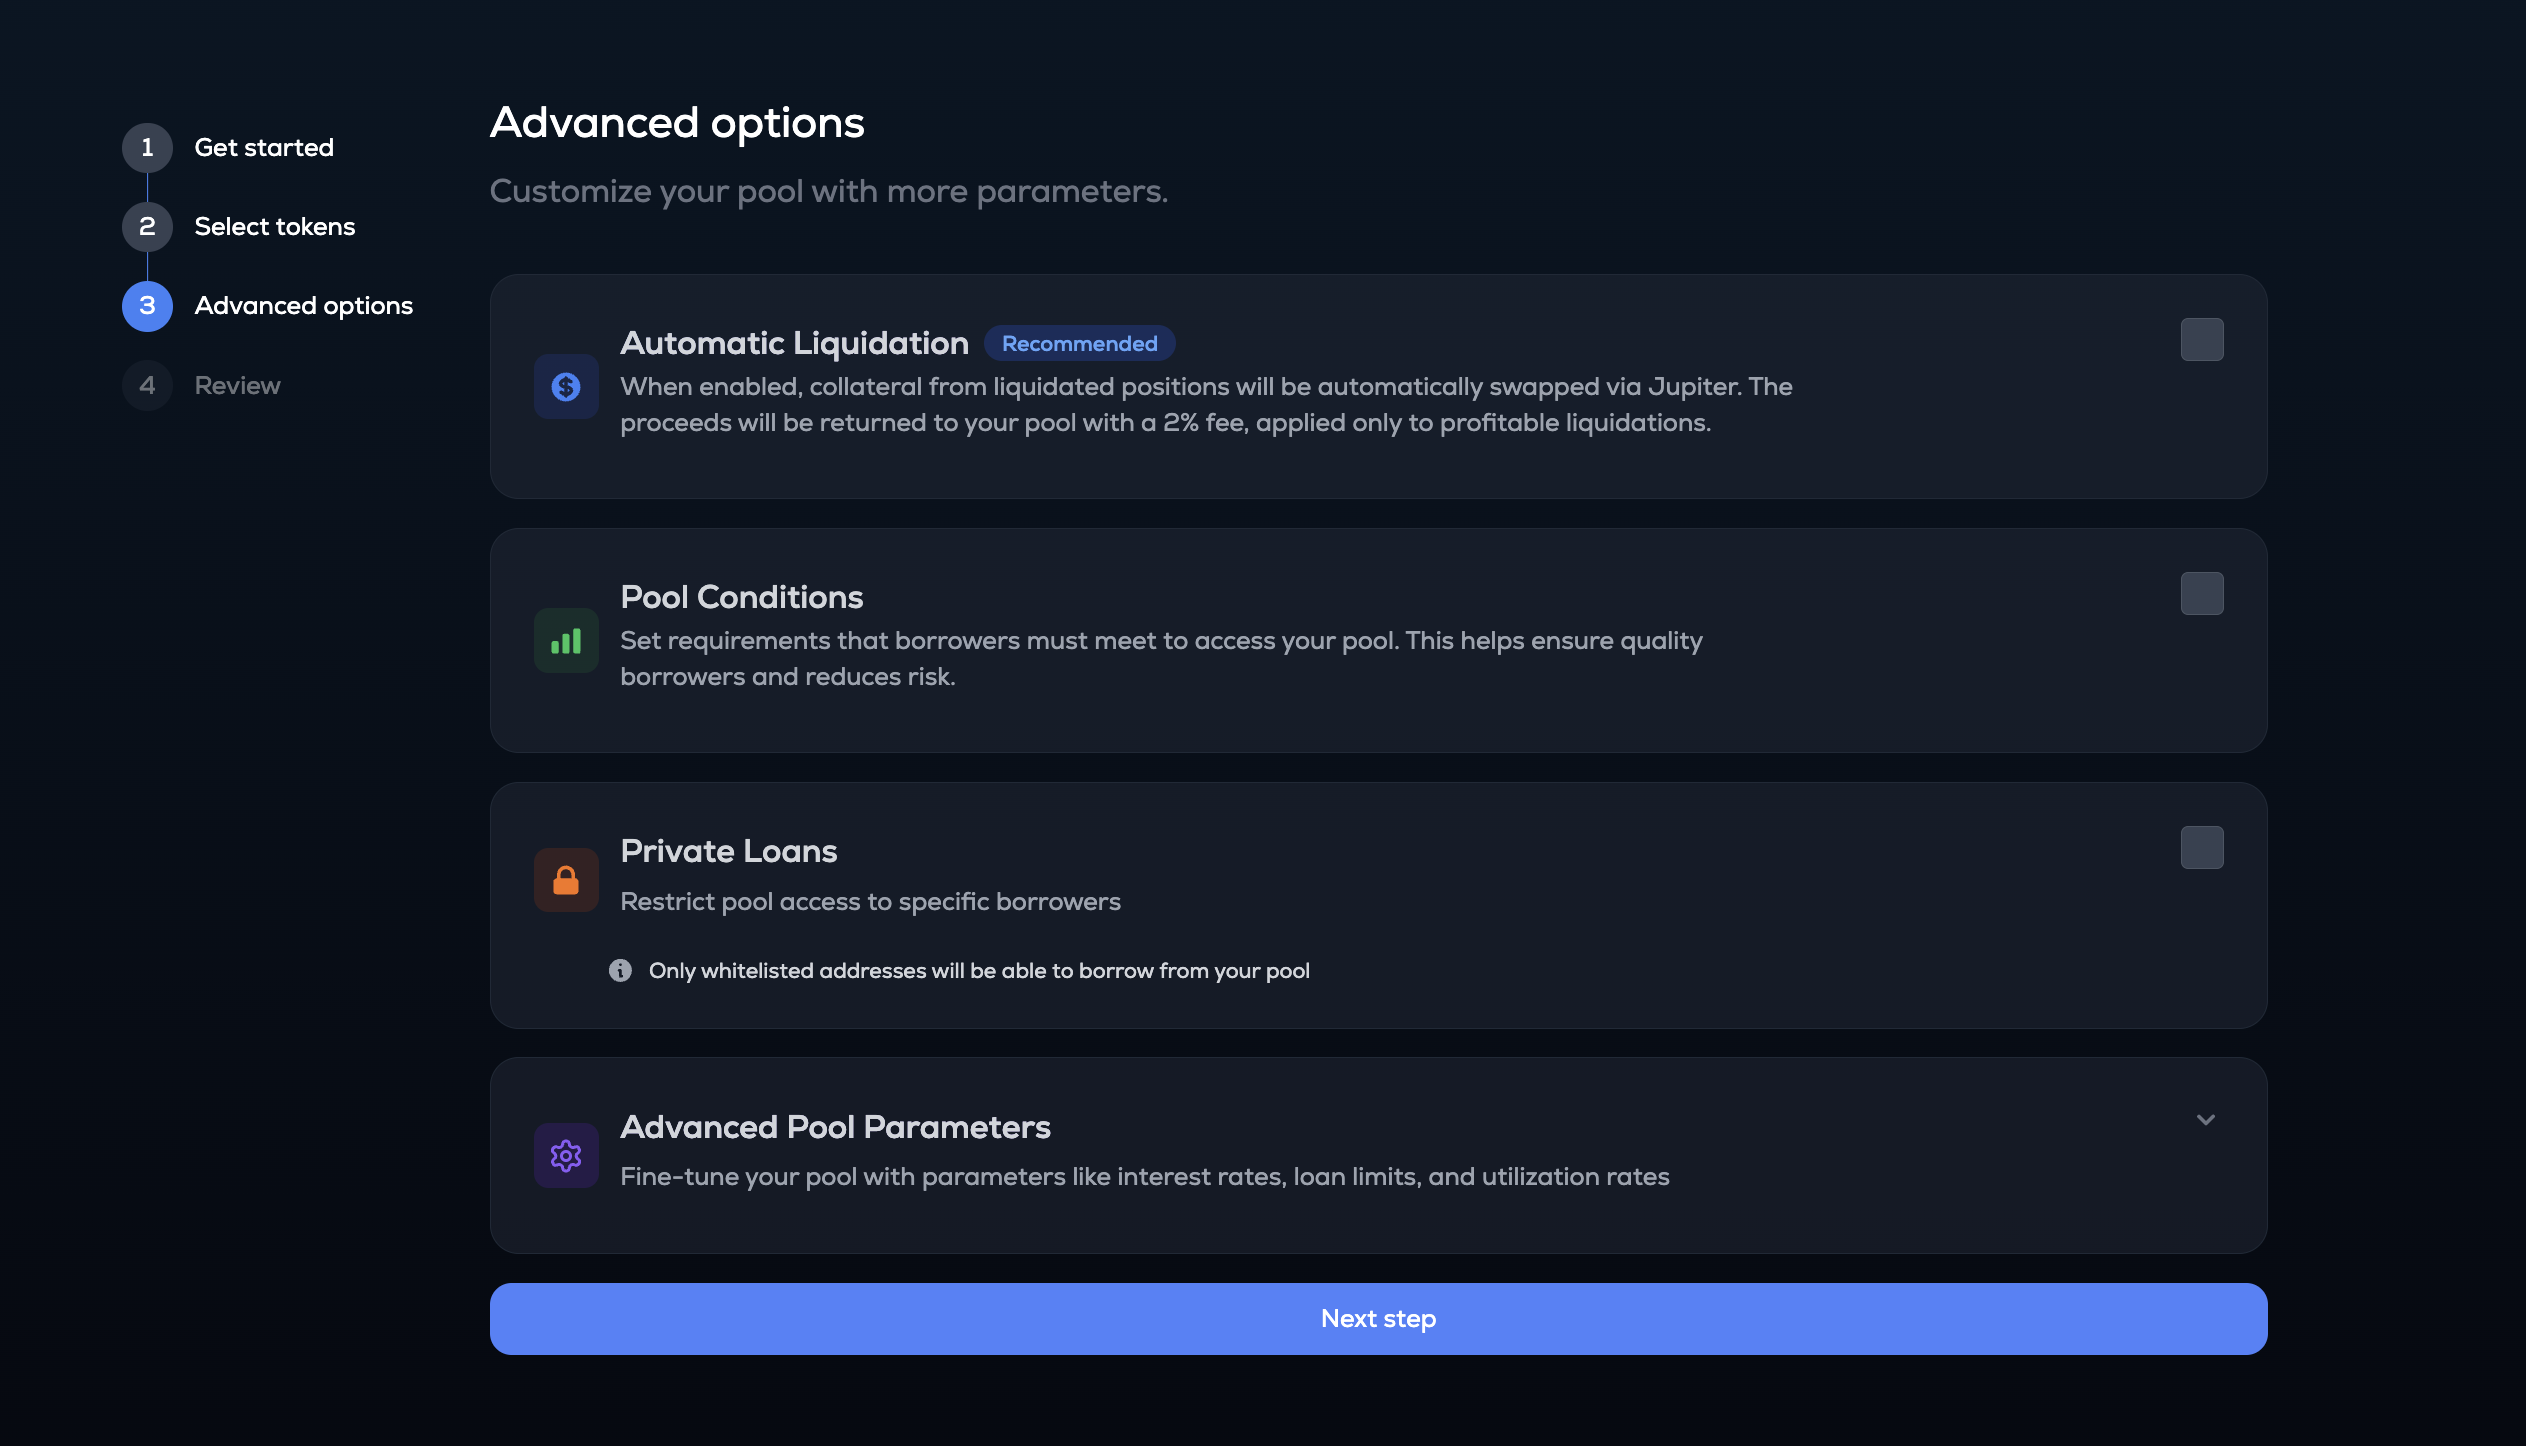Click the highlighted step 3 progress circle
The height and width of the screenshot is (1446, 2526).
tap(147, 306)
